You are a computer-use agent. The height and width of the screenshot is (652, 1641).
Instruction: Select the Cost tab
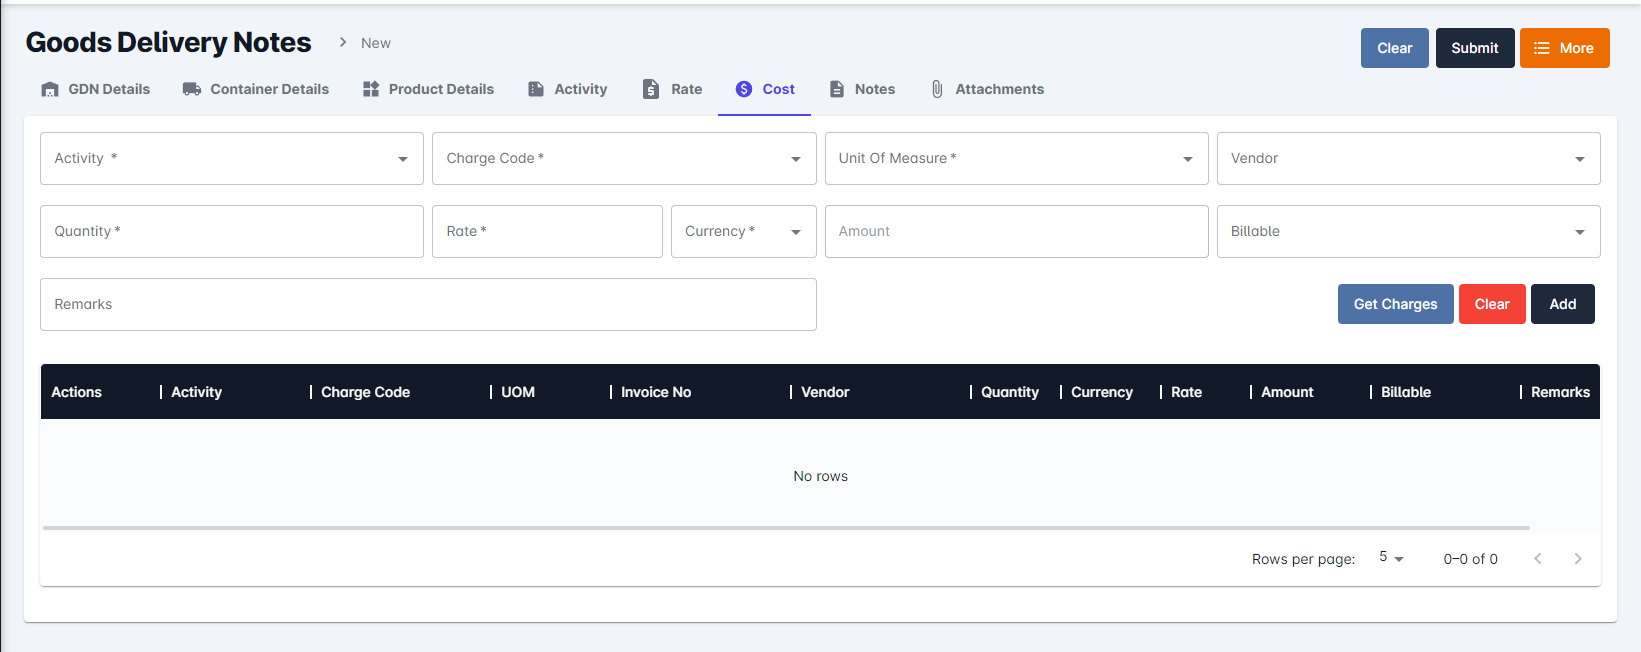765,89
